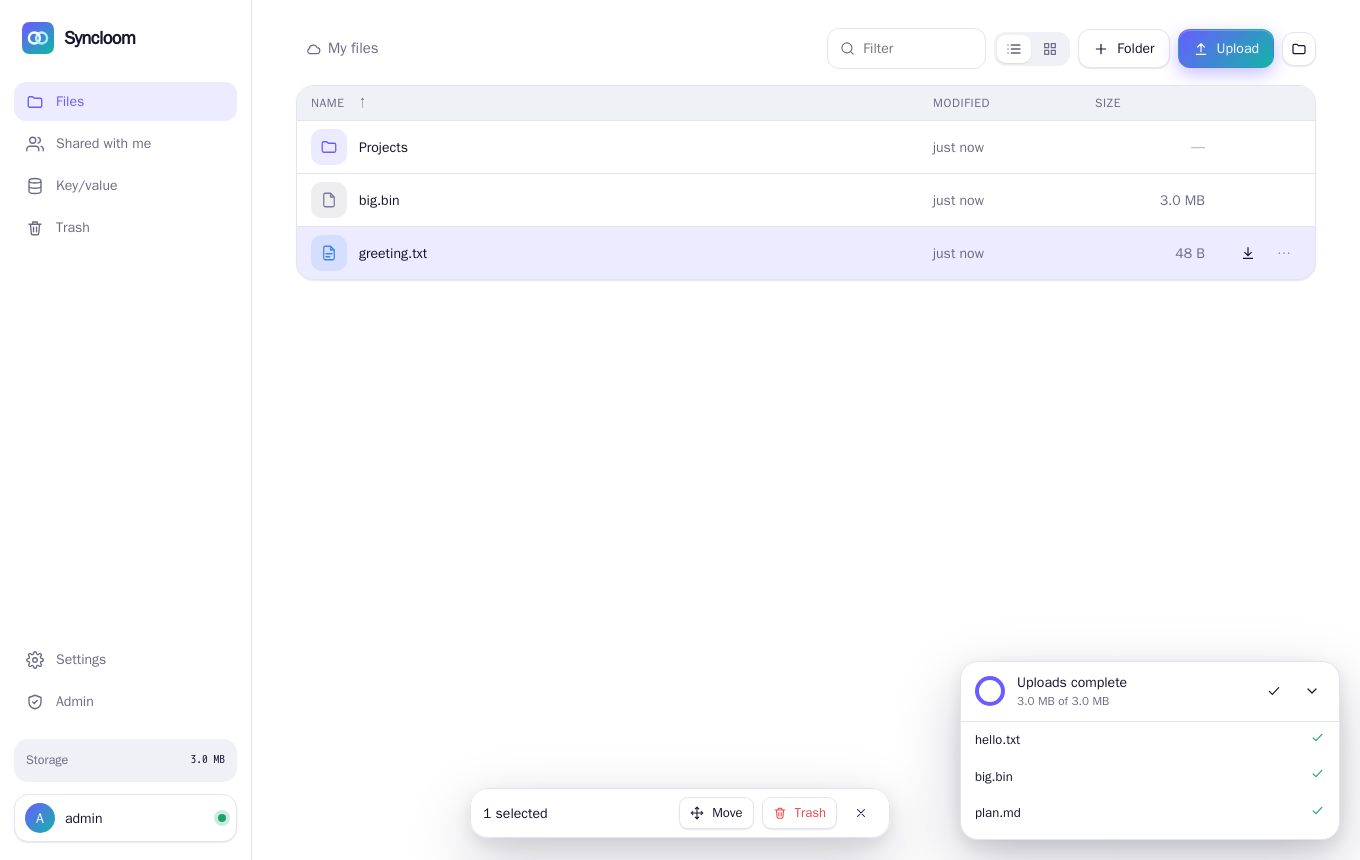Image resolution: width=1360 pixels, height=860 pixels.
Task: Open the Trash section in sidebar
Action: (125, 228)
